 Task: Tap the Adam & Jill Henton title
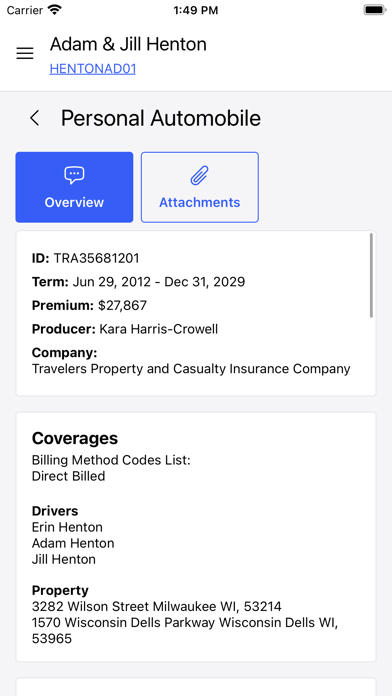[128, 44]
